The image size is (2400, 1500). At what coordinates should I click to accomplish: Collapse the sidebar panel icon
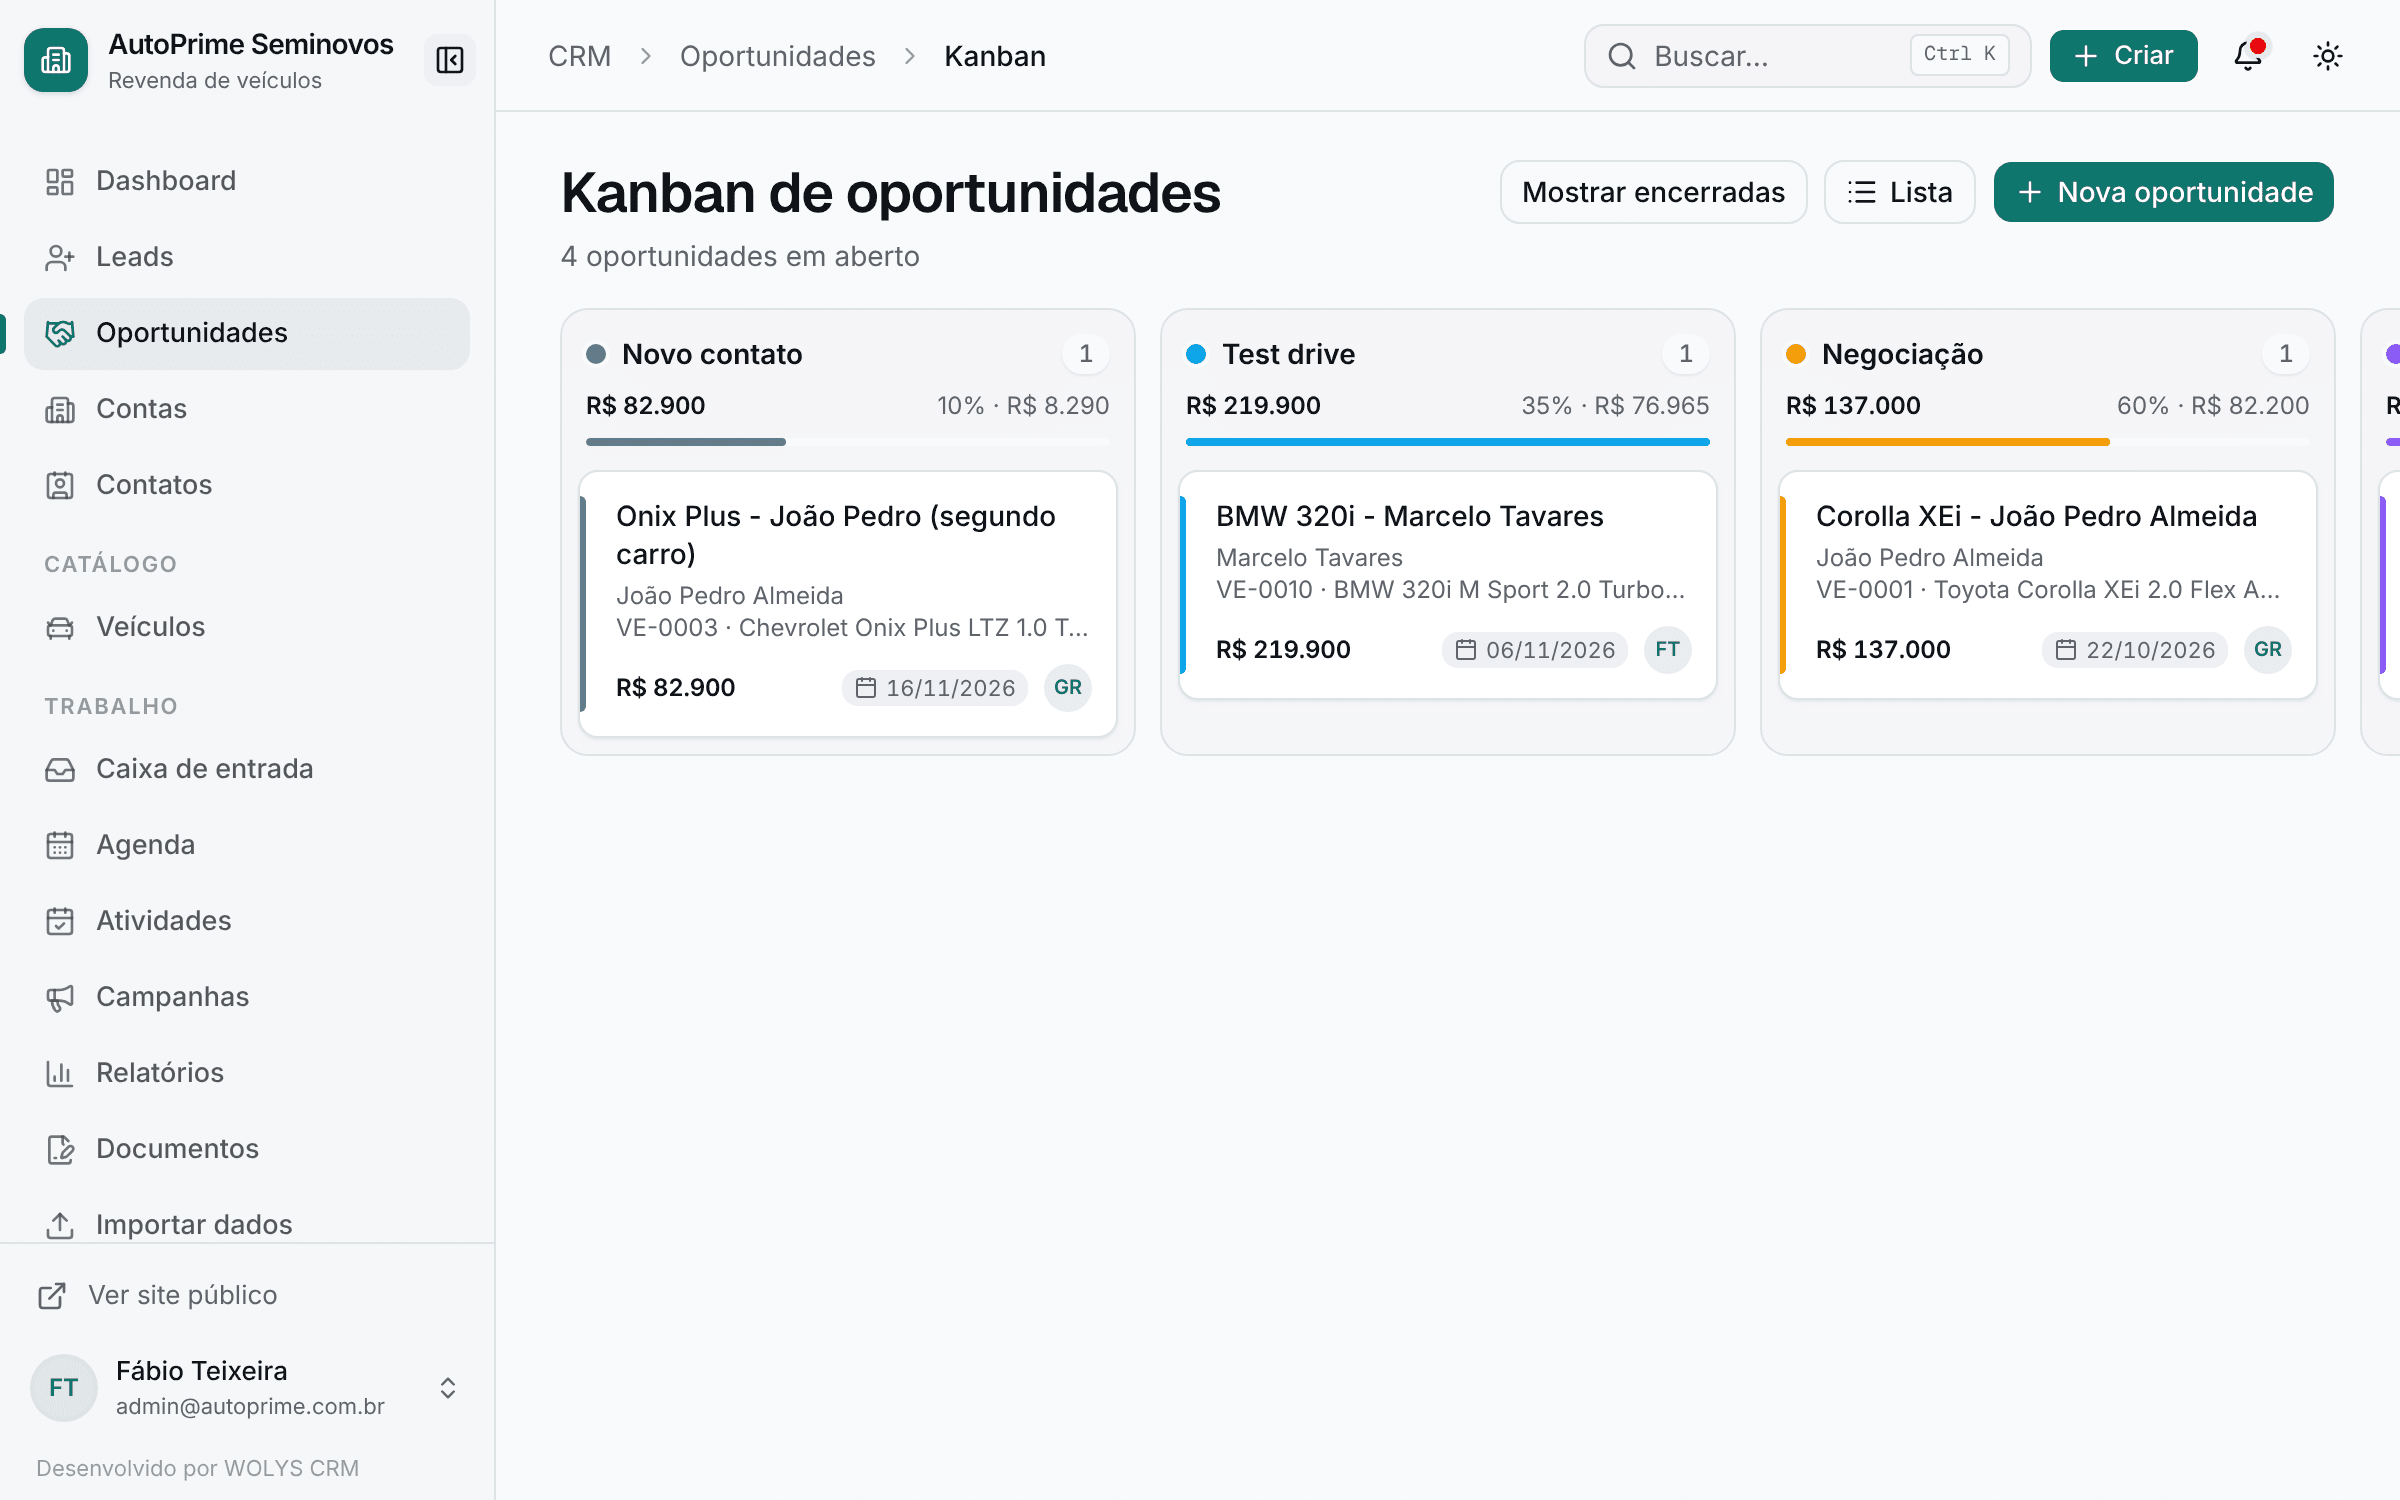click(x=449, y=60)
